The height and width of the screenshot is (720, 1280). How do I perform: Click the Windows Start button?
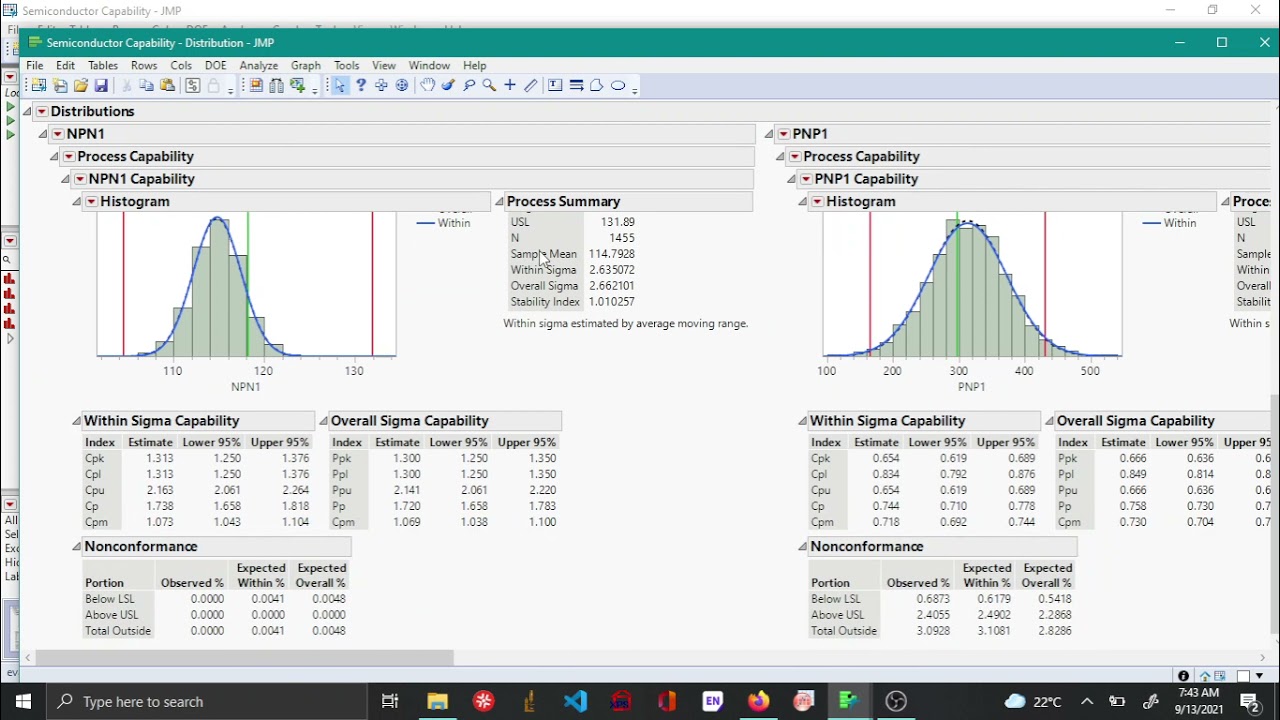click(23, 701)
